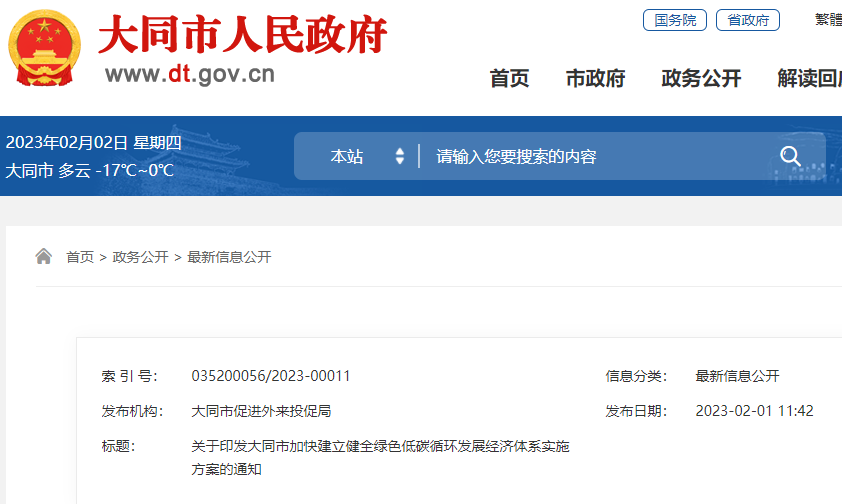Click the 省政府 button
The image size is (842, 504).
[x=748, y=20]
